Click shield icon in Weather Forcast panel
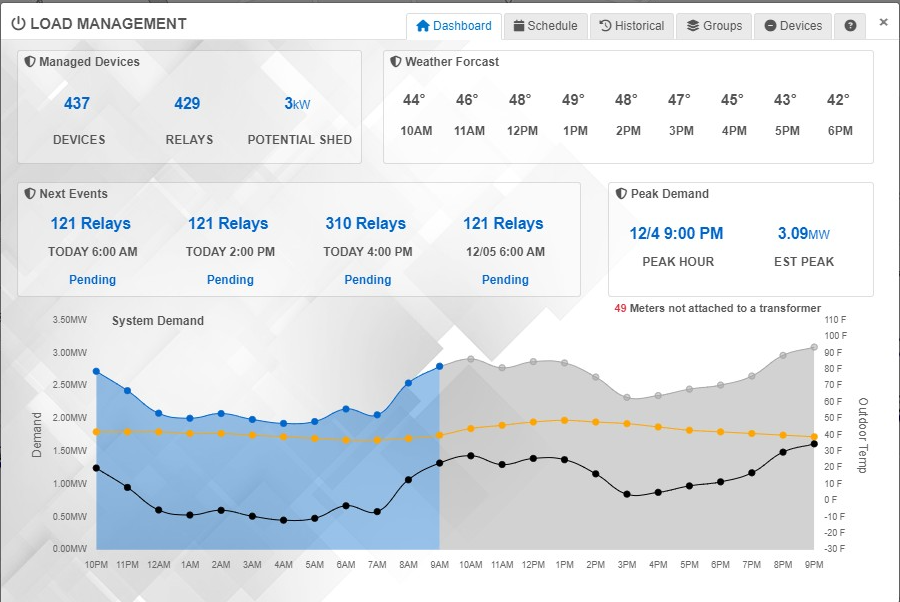 point(396,62)
